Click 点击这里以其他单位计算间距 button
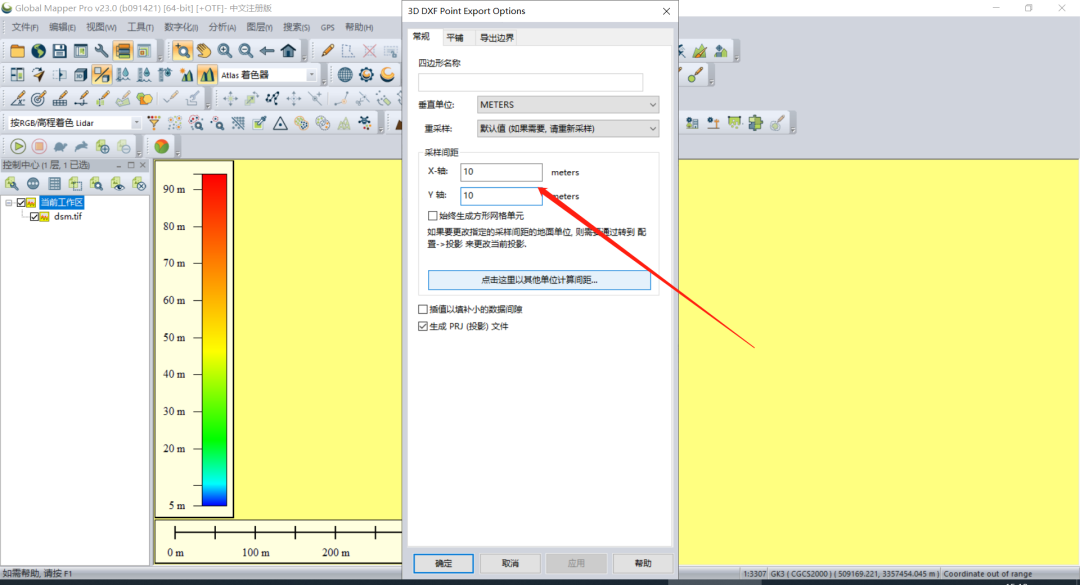 pyautogui.click(x=539, y=280)
